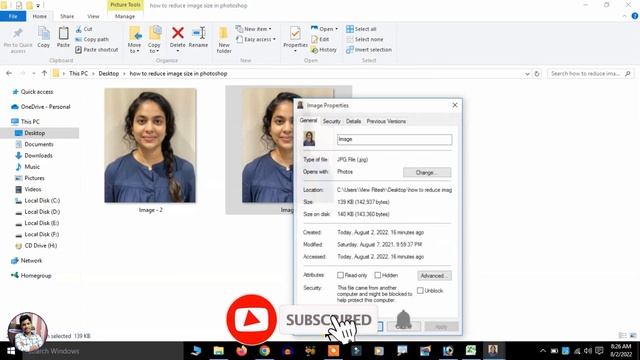
Task: Toggle the Hidden attribute checkbox
Action: click(x=378, y=275)
